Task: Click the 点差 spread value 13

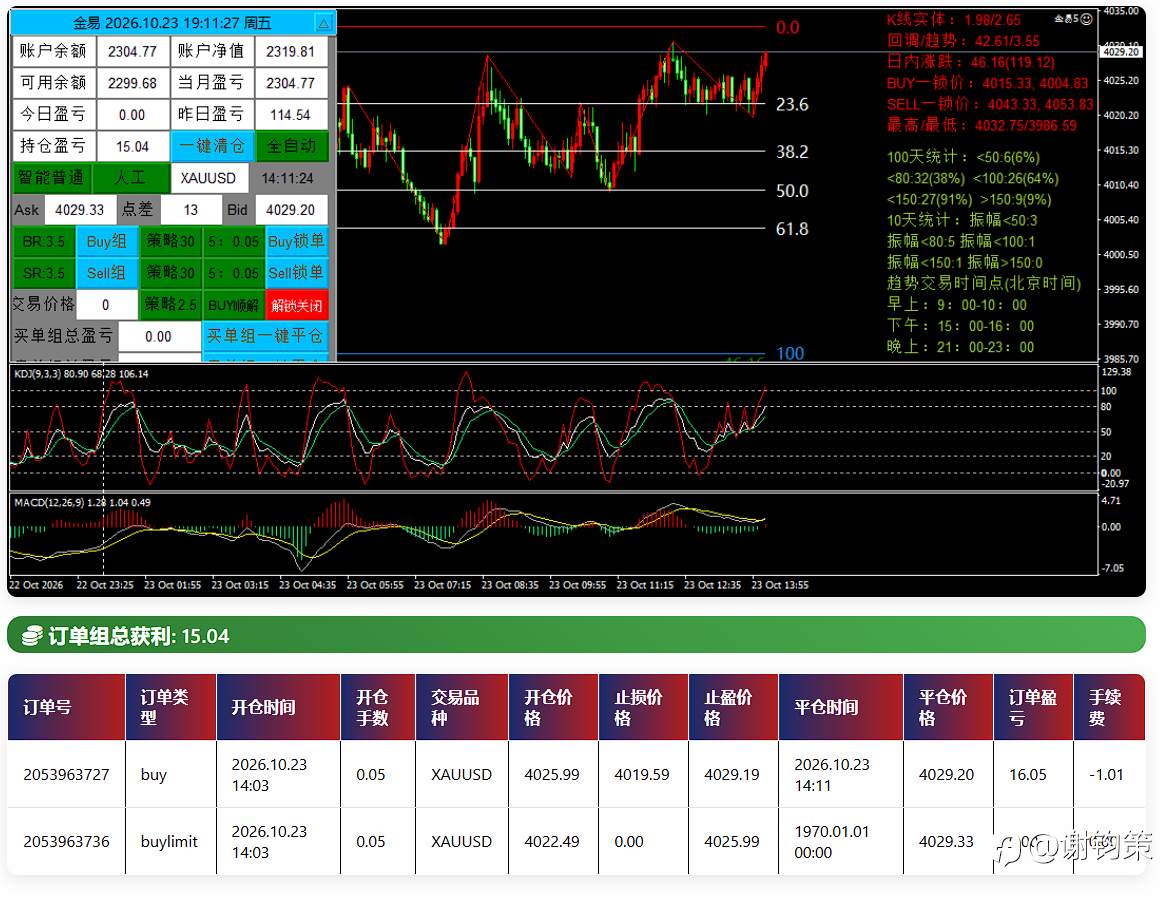Action: point(191,210)
